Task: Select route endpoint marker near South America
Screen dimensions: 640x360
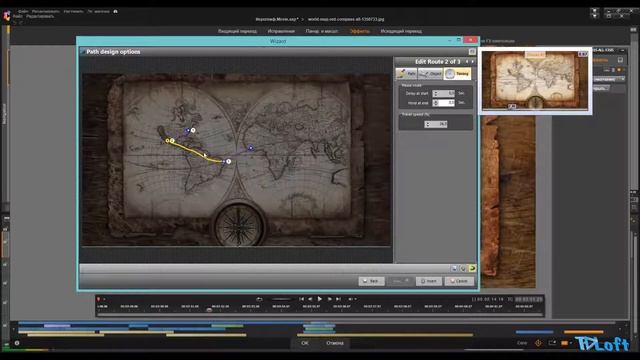Action: pyautogui.click(x=229, y=162)
